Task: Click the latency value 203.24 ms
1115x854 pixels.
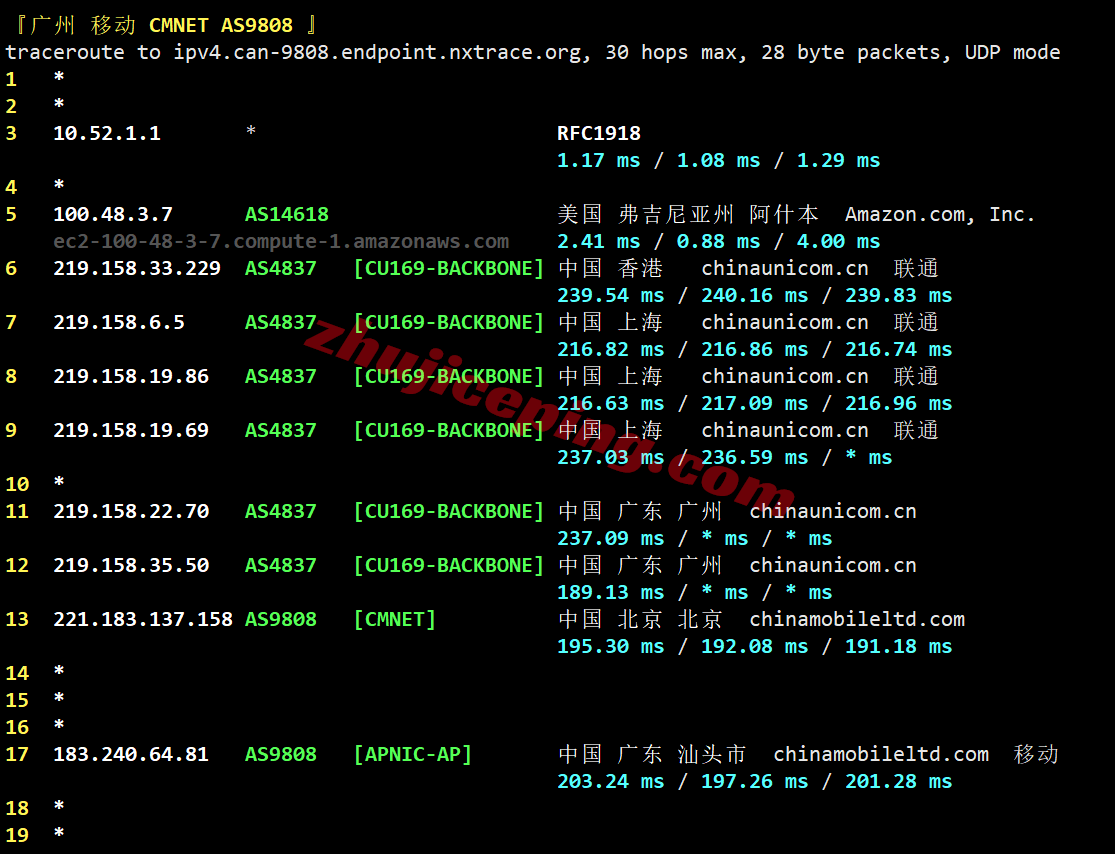Action: [610, 782]
